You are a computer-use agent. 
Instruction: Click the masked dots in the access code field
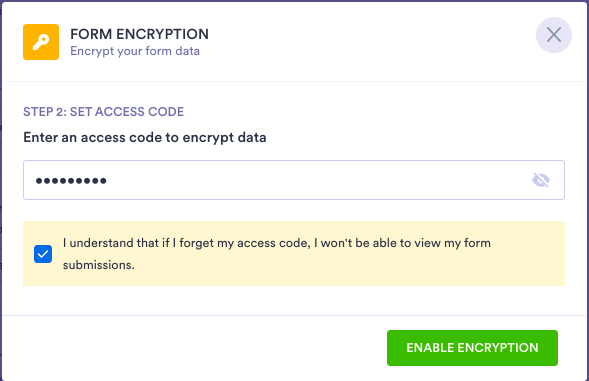click(71, 181)
